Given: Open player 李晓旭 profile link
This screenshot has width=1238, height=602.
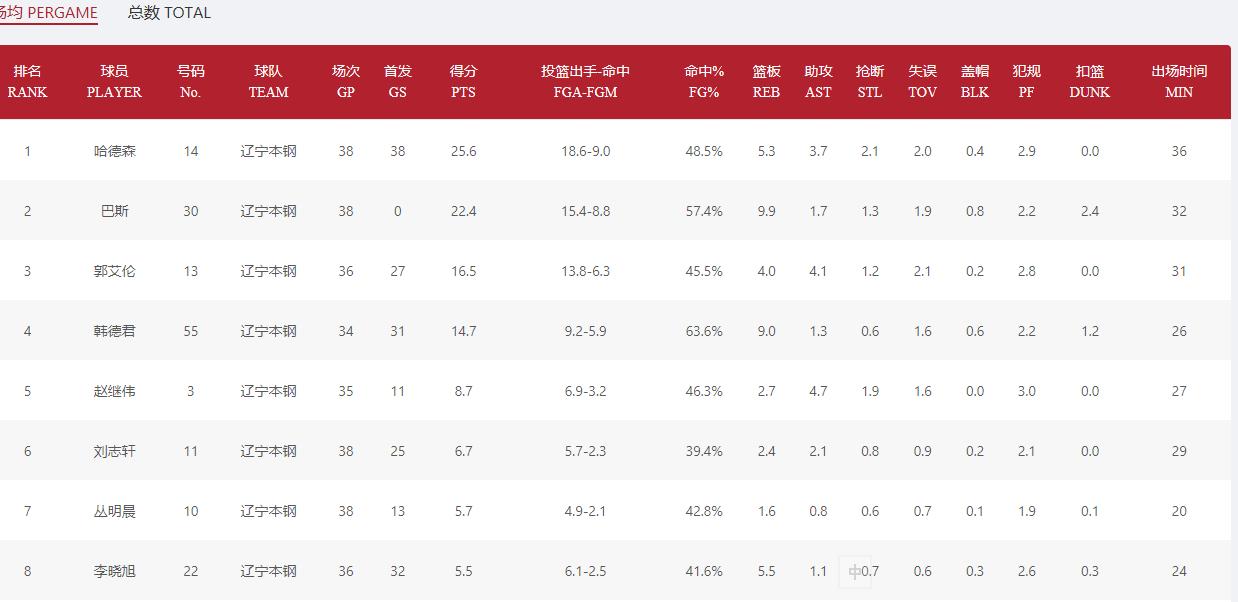Looking at the screenshot, I should [114, 571].
